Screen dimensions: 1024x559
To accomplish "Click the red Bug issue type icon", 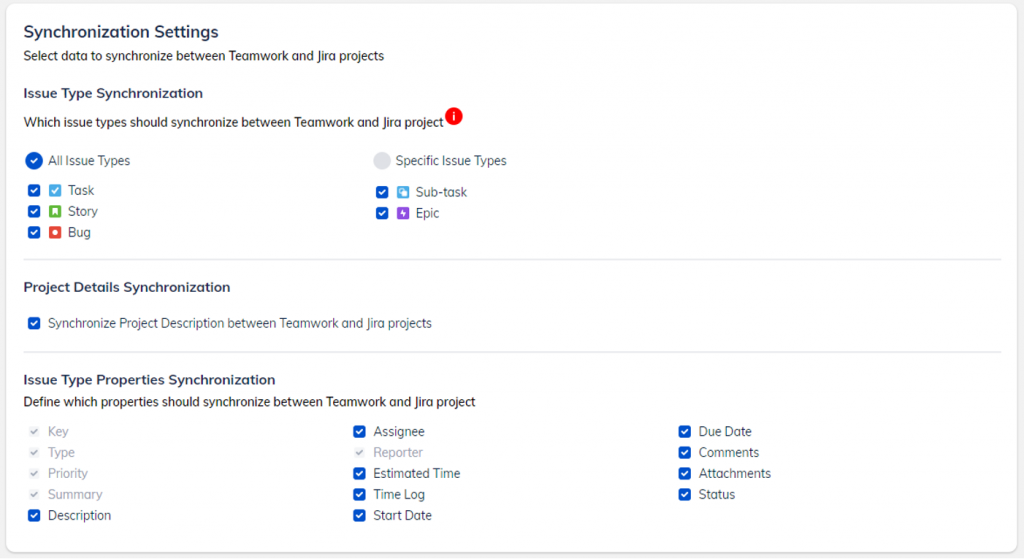I will pos(56,232).
